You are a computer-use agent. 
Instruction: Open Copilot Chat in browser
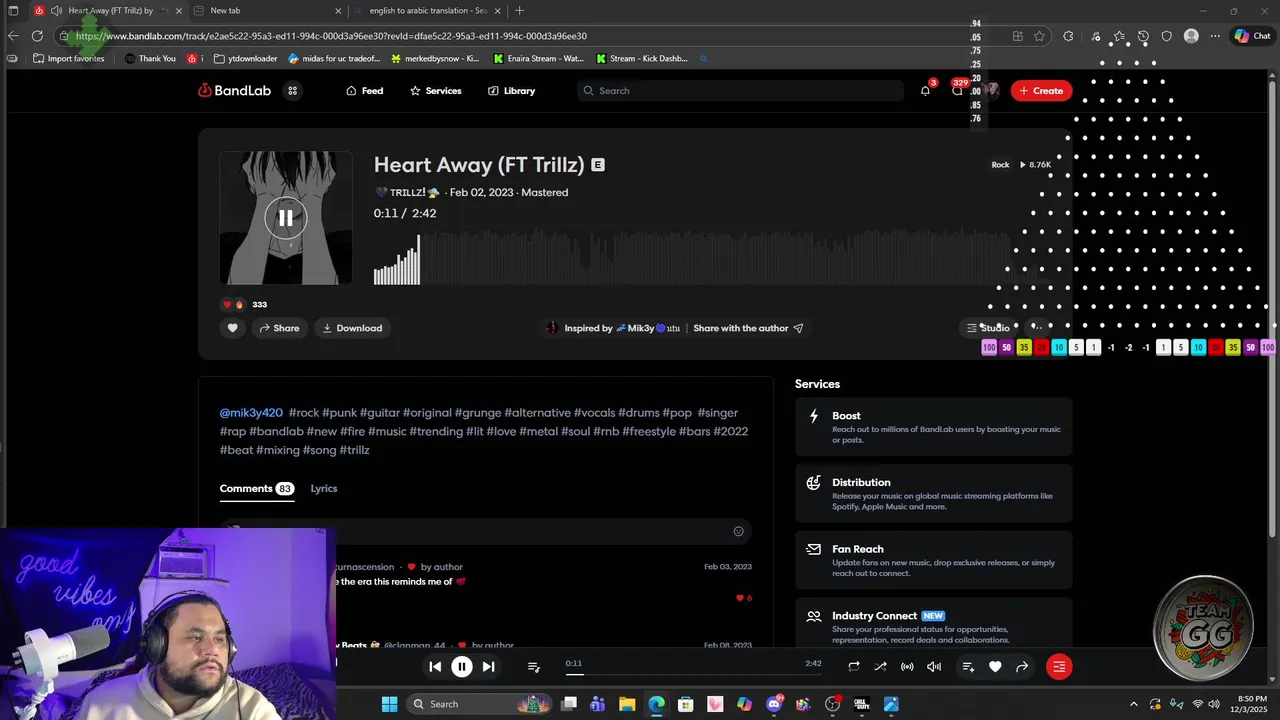click(1252, 36)
